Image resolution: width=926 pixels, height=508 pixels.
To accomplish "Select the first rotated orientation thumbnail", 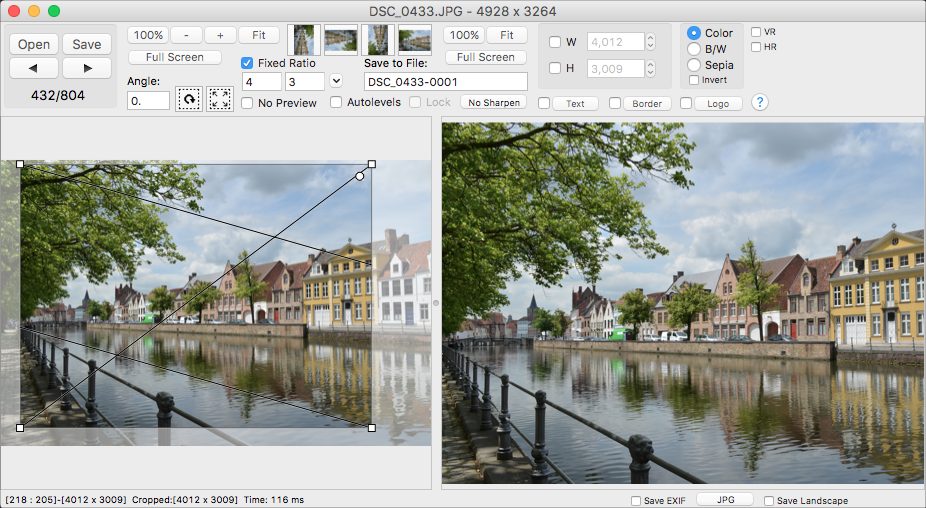I will (x=304, y=40).
